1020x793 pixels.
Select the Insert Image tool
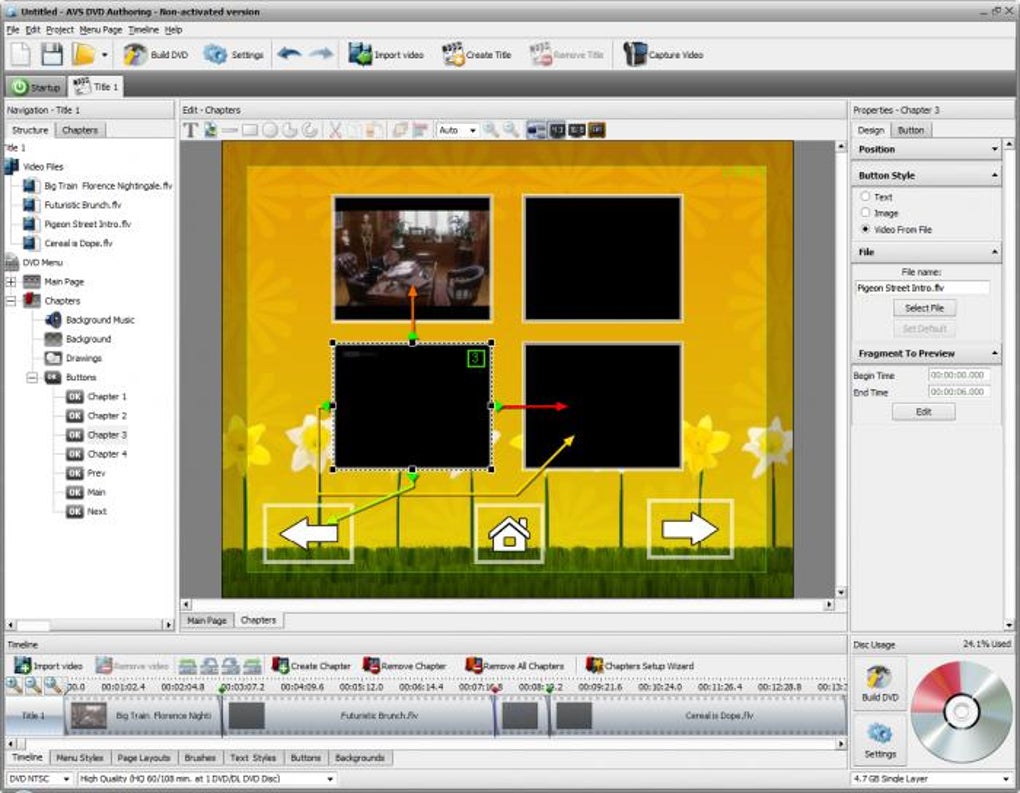[210, 130]
